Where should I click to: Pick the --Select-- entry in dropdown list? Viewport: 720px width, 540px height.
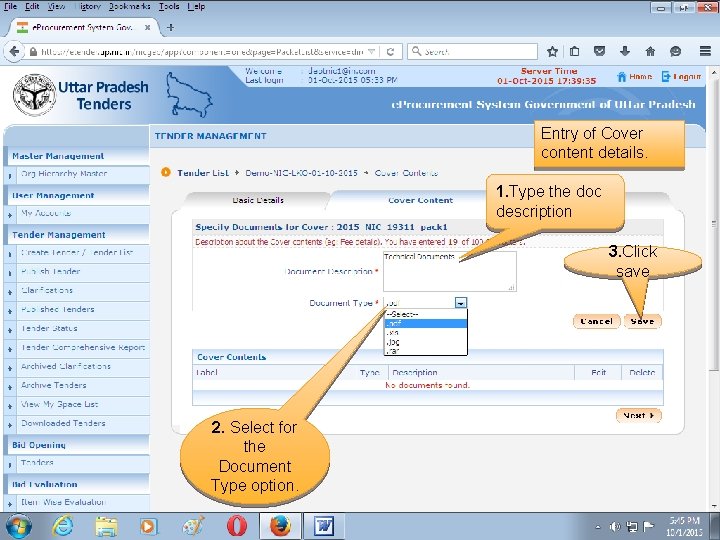[x=426, y=315]
